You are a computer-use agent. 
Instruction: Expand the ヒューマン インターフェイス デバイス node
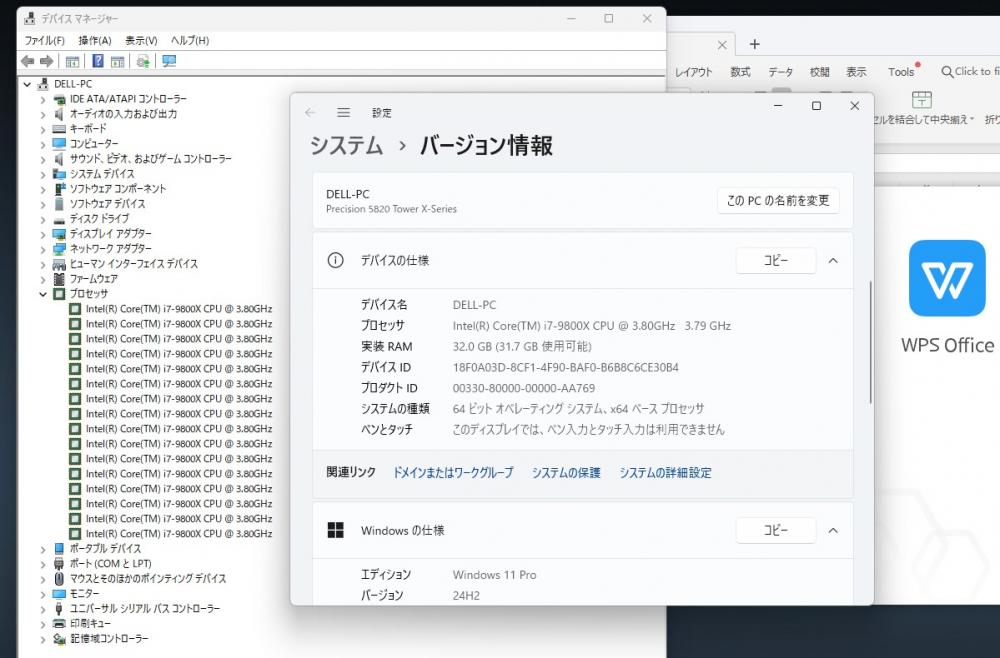pos(43,264)
